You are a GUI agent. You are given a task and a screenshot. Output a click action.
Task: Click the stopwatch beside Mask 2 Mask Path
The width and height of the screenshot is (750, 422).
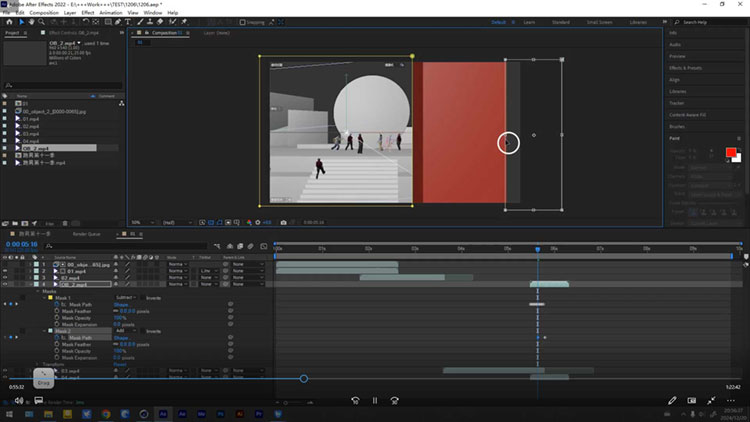tap(55, 338)
